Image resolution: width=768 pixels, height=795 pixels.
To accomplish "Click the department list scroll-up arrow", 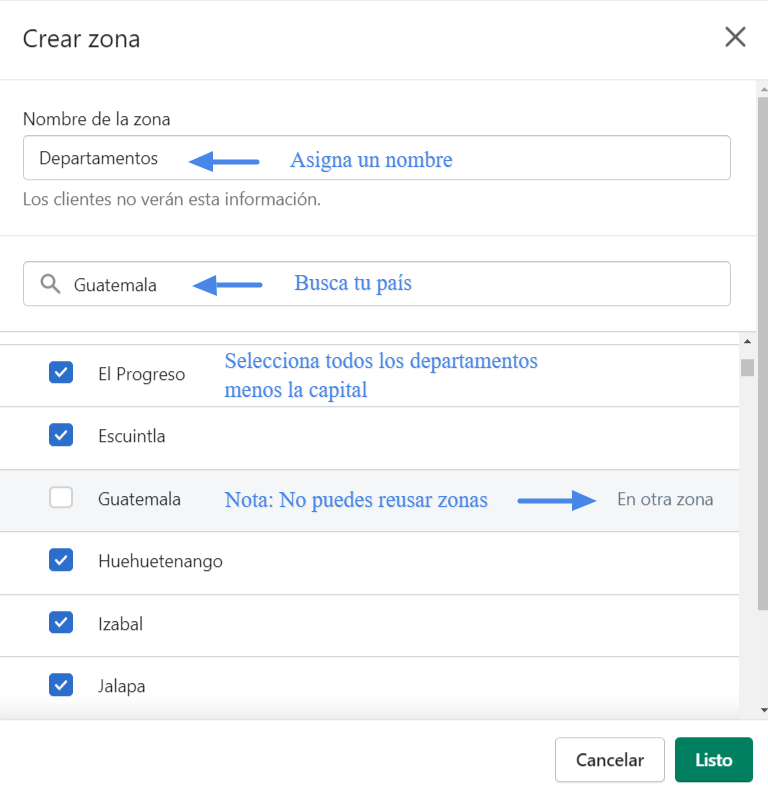I will (x=747, y=342).
